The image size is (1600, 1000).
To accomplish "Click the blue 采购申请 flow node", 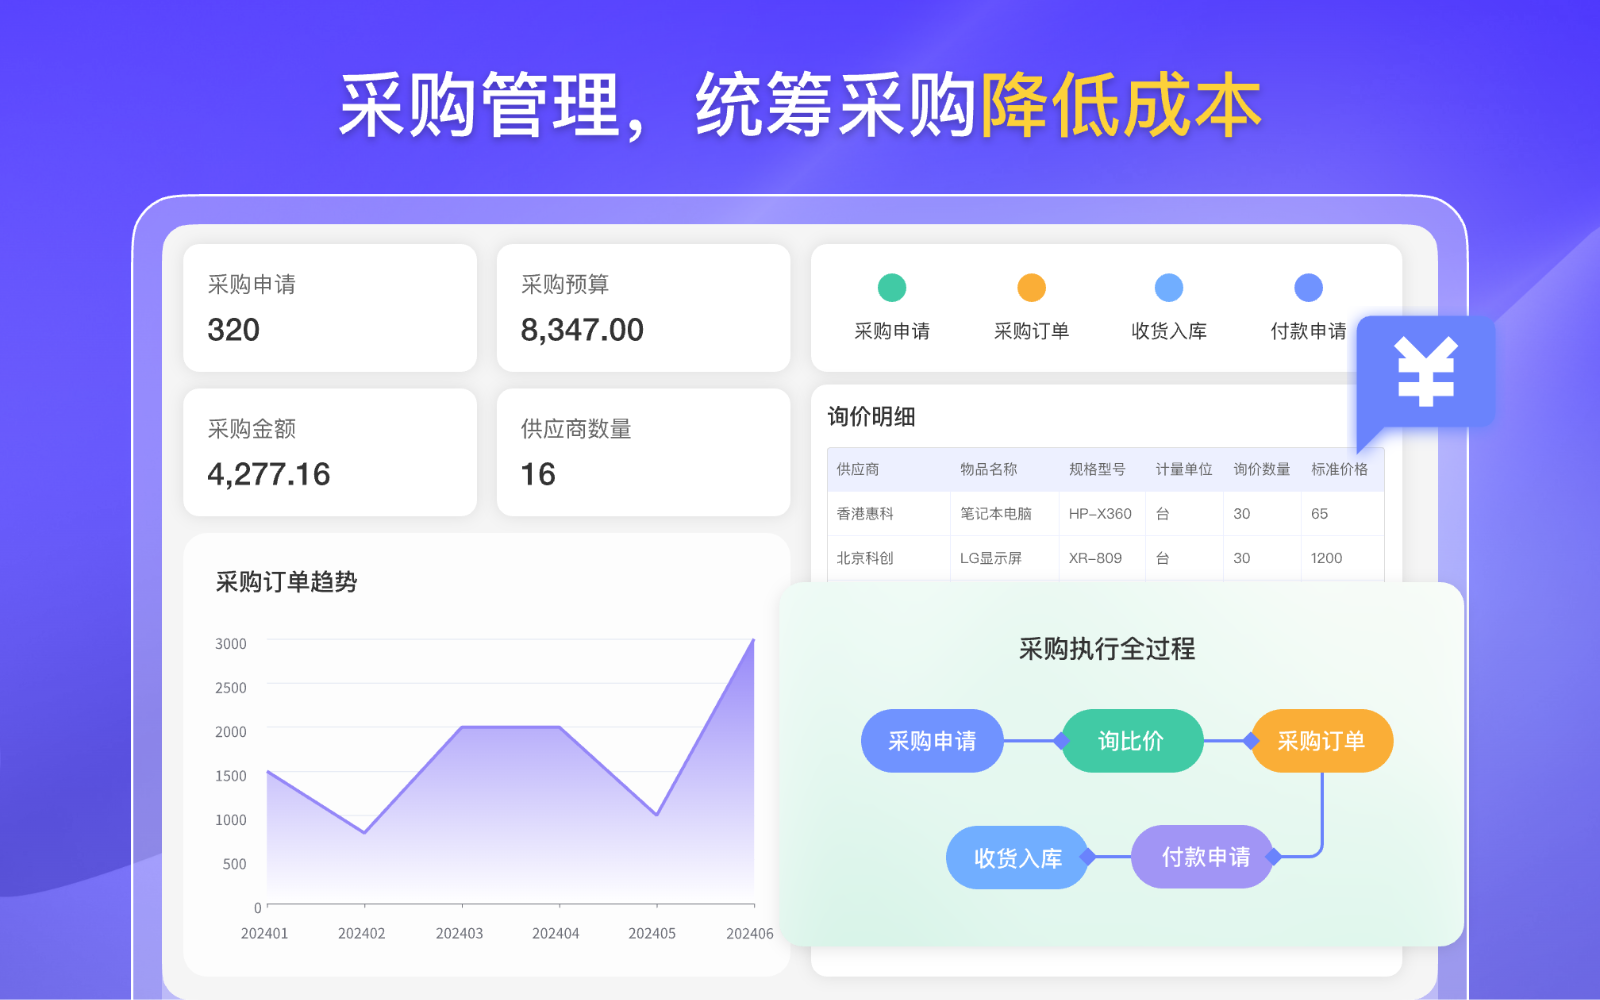I will coord(931,741).
